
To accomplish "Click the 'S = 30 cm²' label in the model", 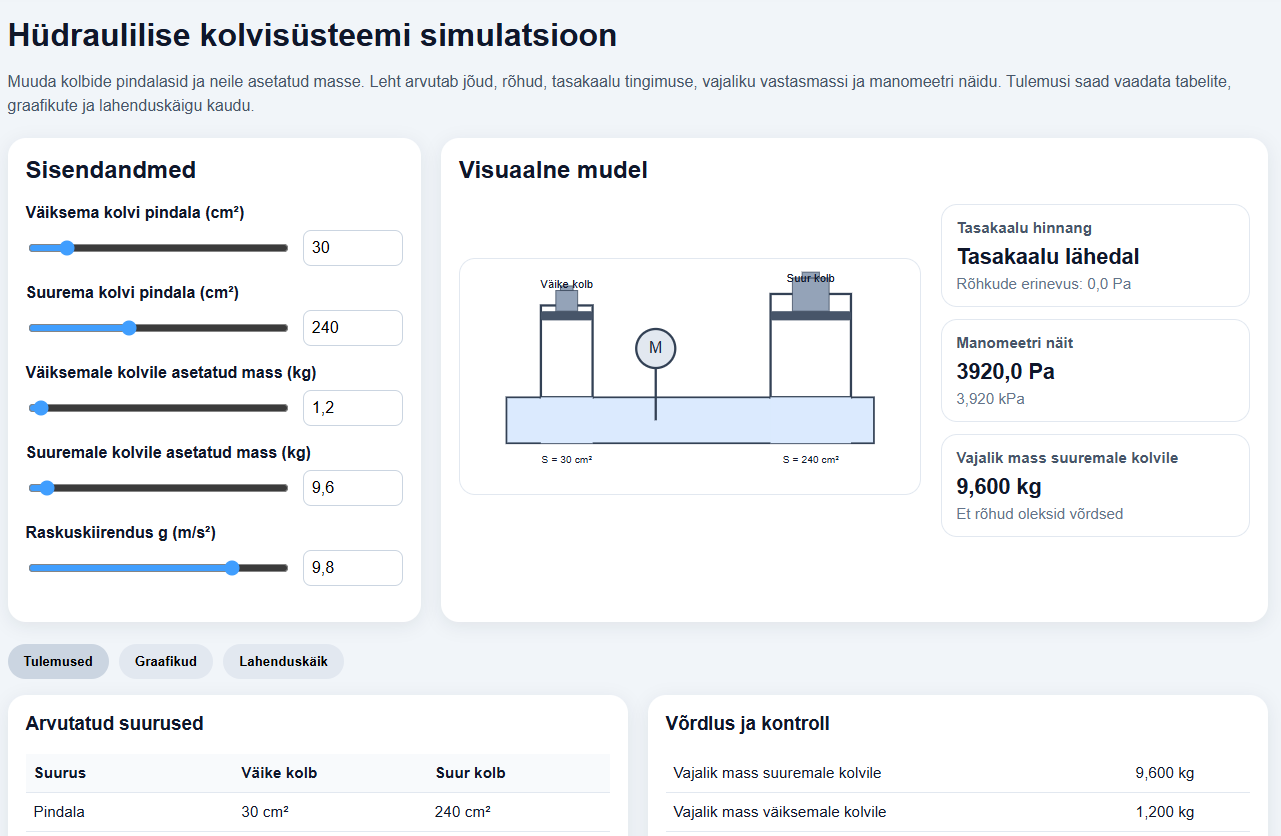I will [x=566, y=460].
